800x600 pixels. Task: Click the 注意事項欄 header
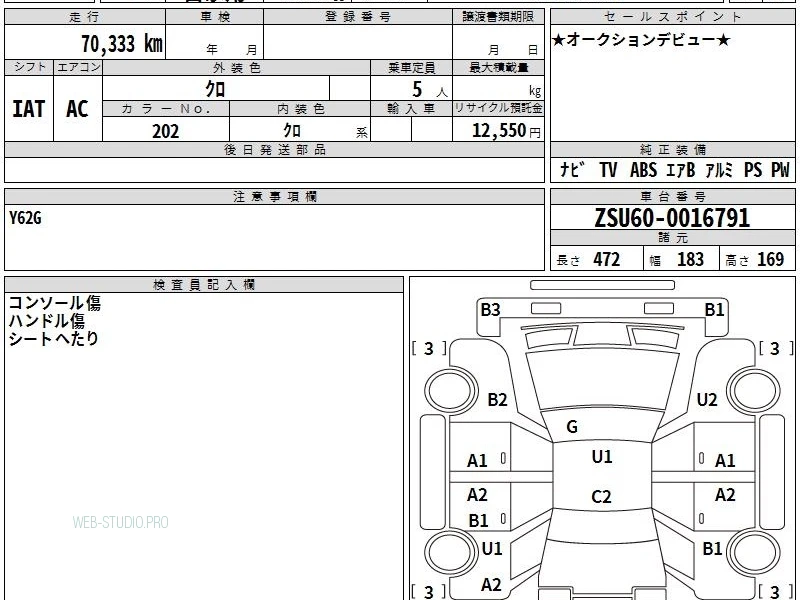(274, 196)
